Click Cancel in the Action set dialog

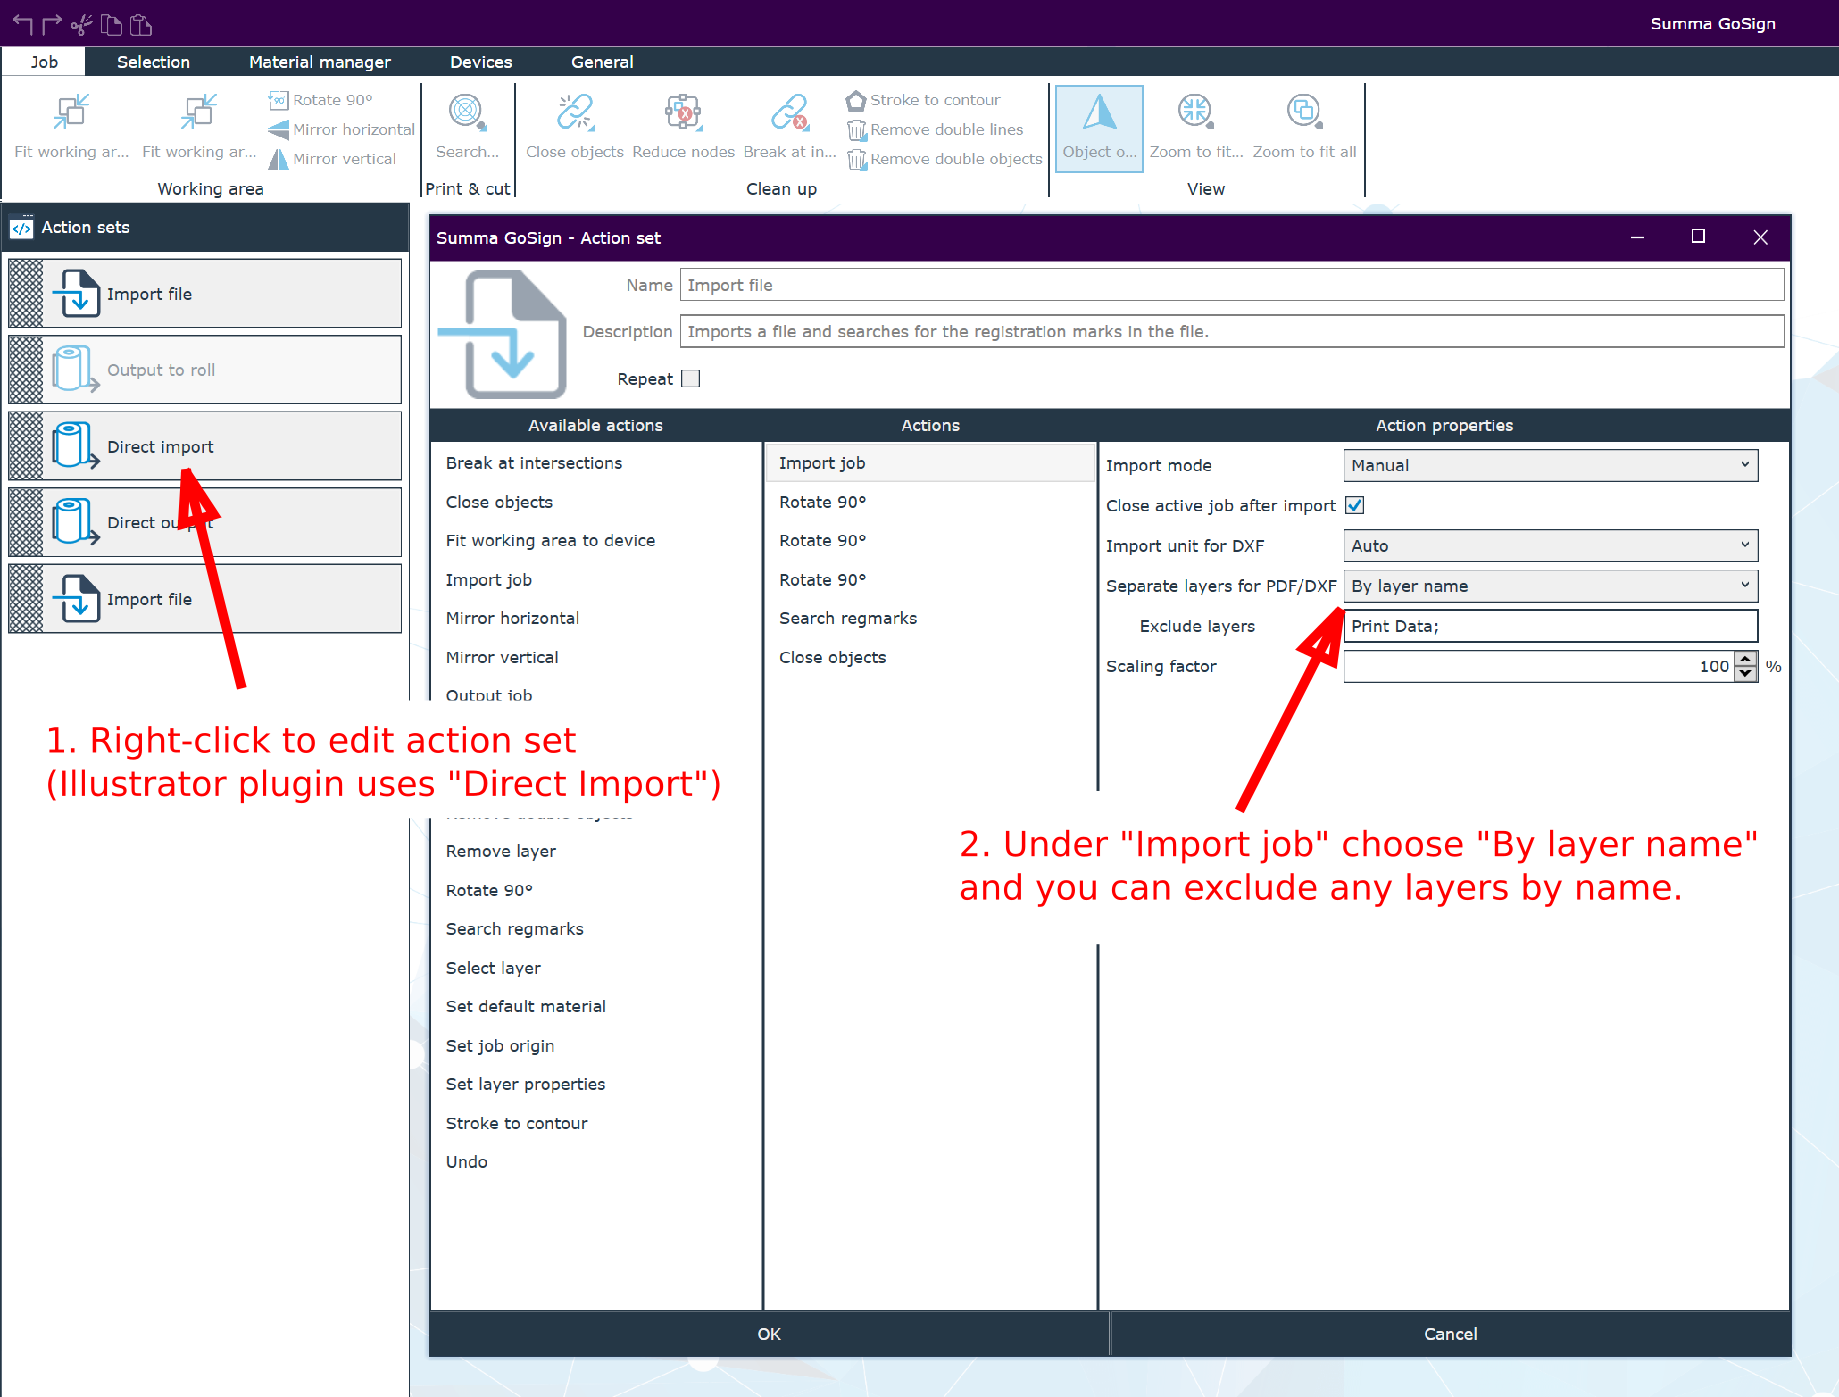tap(1450, 1334)
